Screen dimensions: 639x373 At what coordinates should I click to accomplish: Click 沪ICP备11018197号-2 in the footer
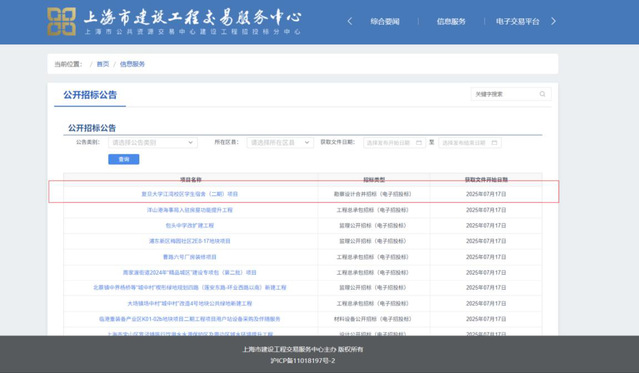coord(303,360)
